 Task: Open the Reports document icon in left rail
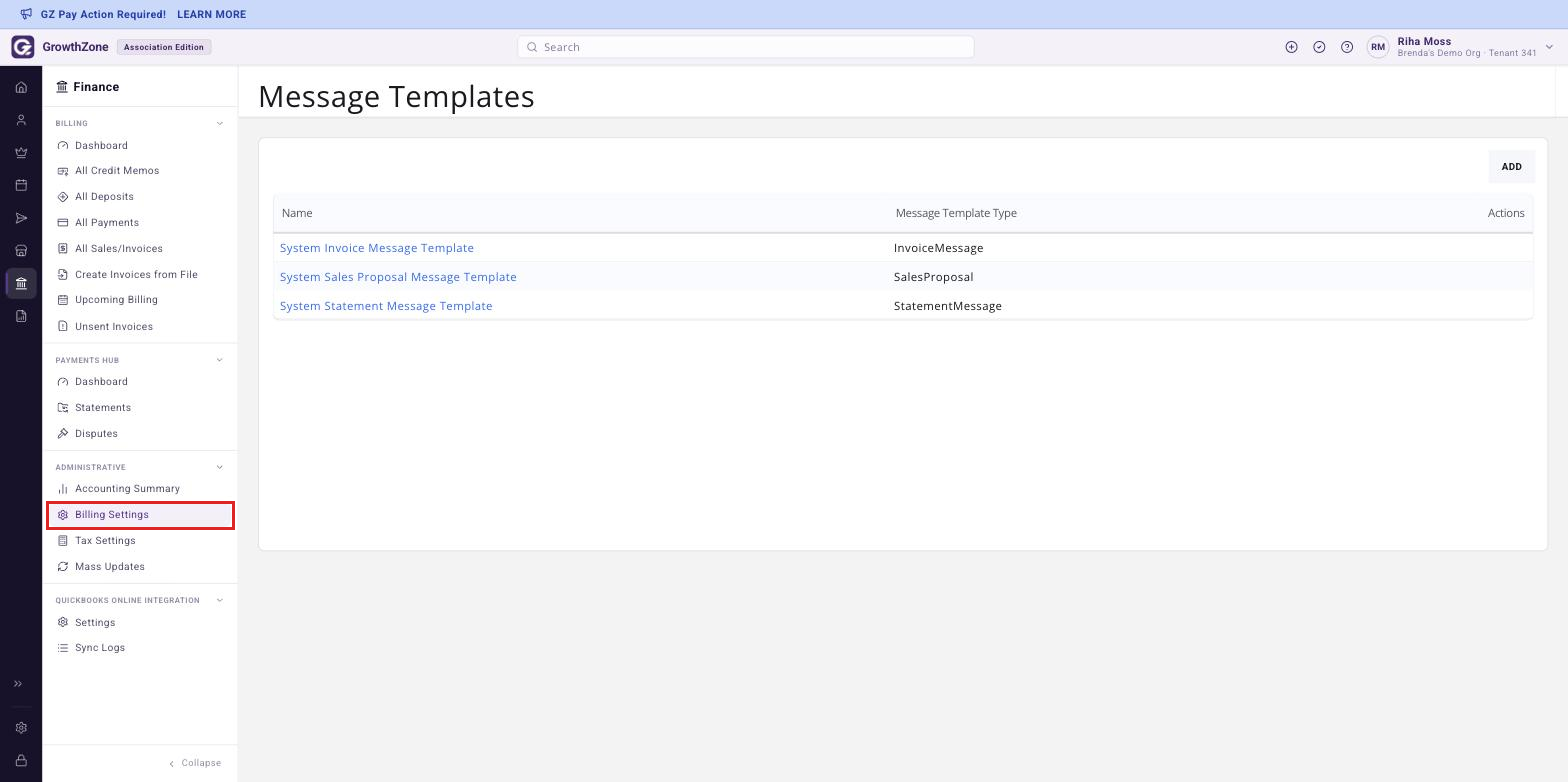21,316
